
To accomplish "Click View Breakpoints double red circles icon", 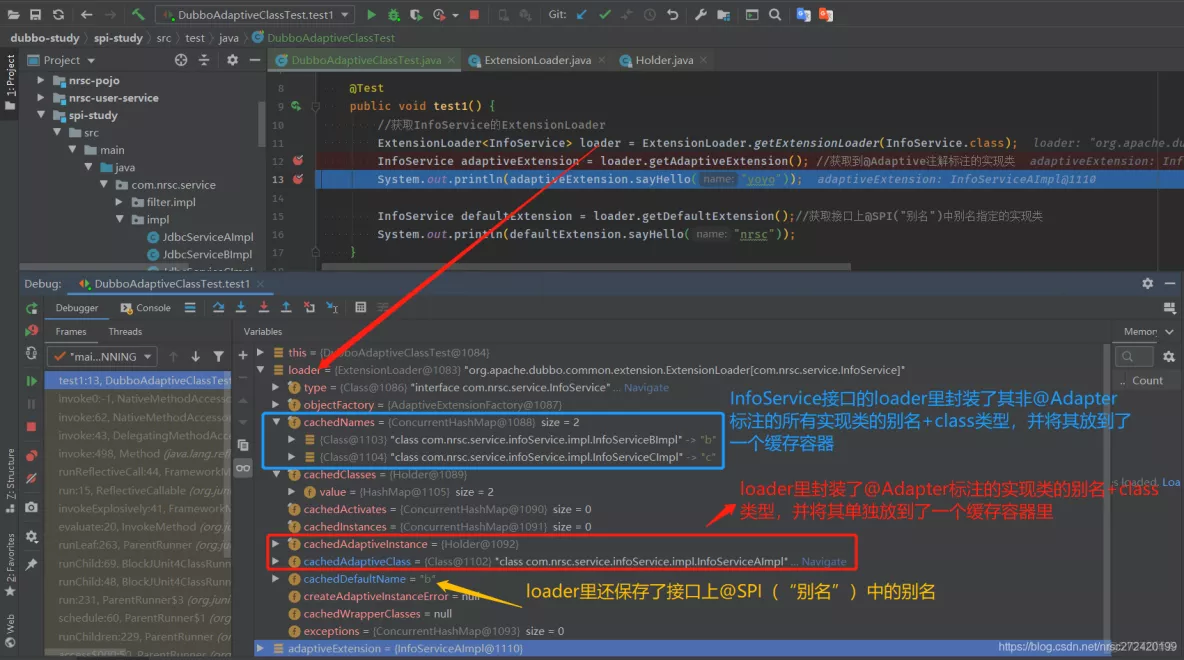I will point(31,455).
